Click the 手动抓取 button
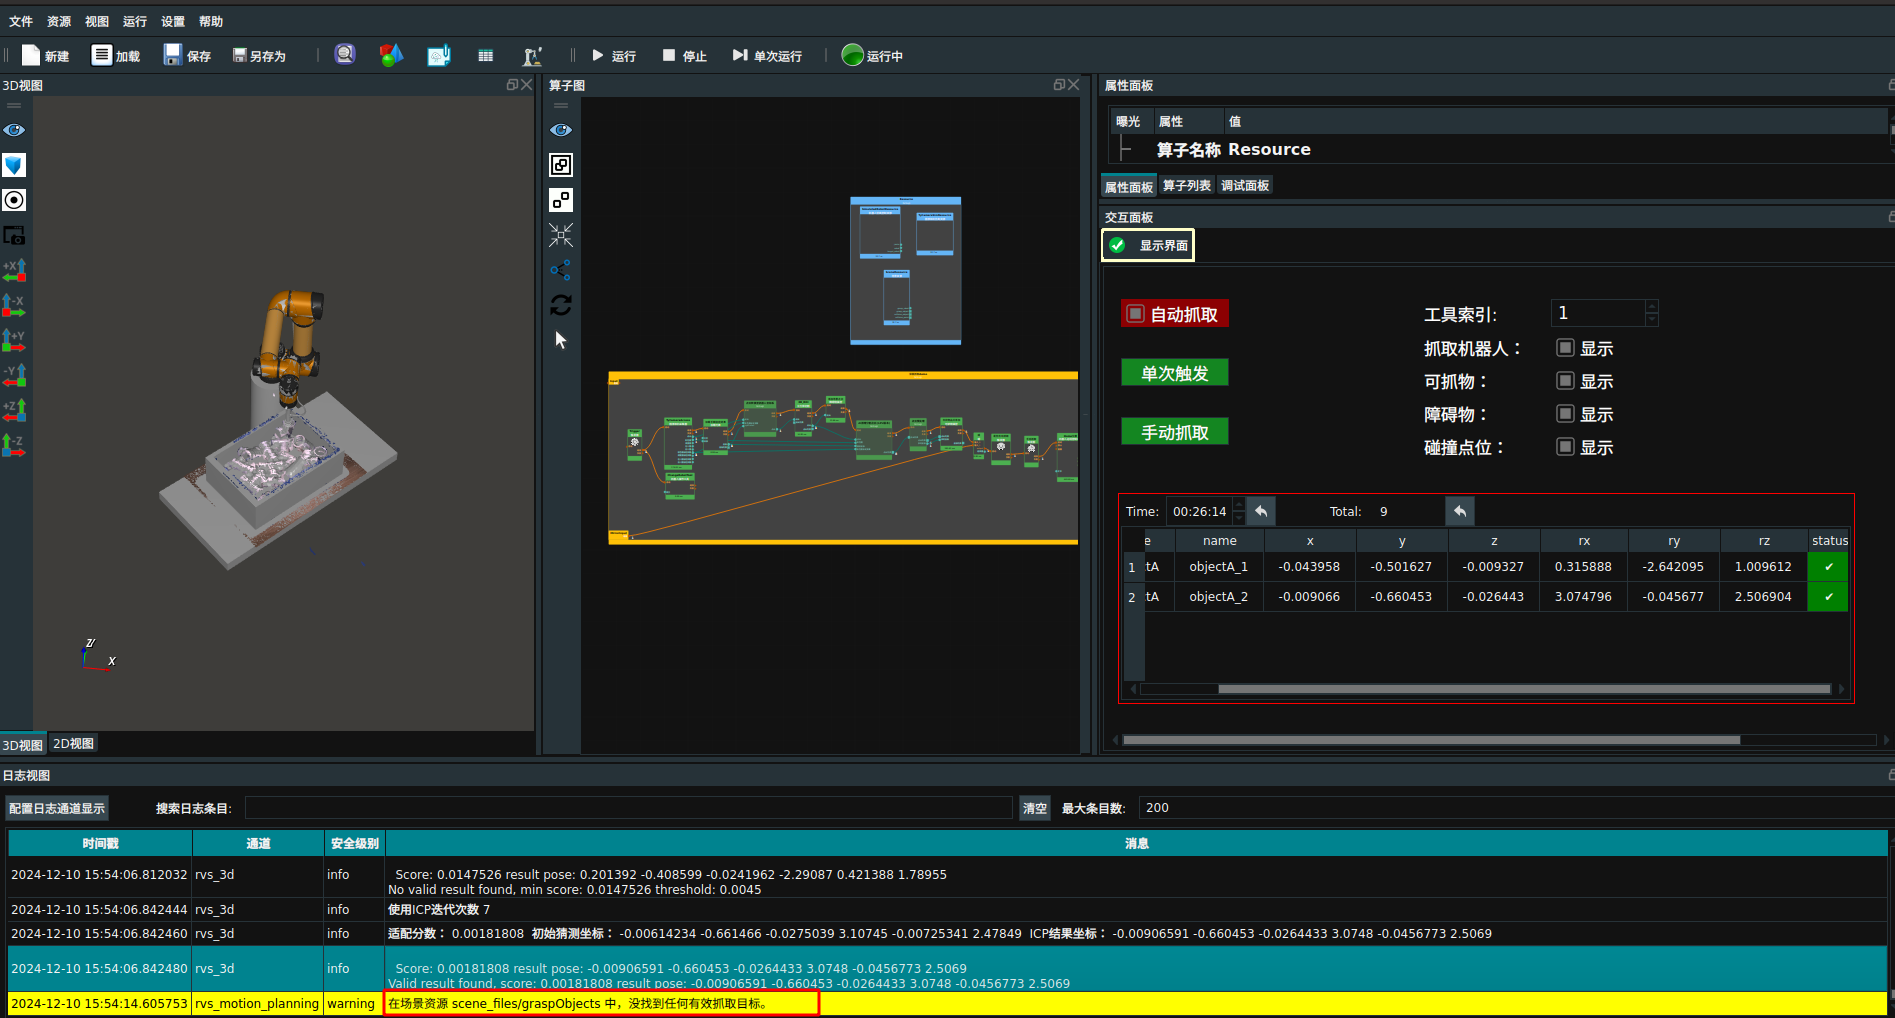 pos(1175,432)
